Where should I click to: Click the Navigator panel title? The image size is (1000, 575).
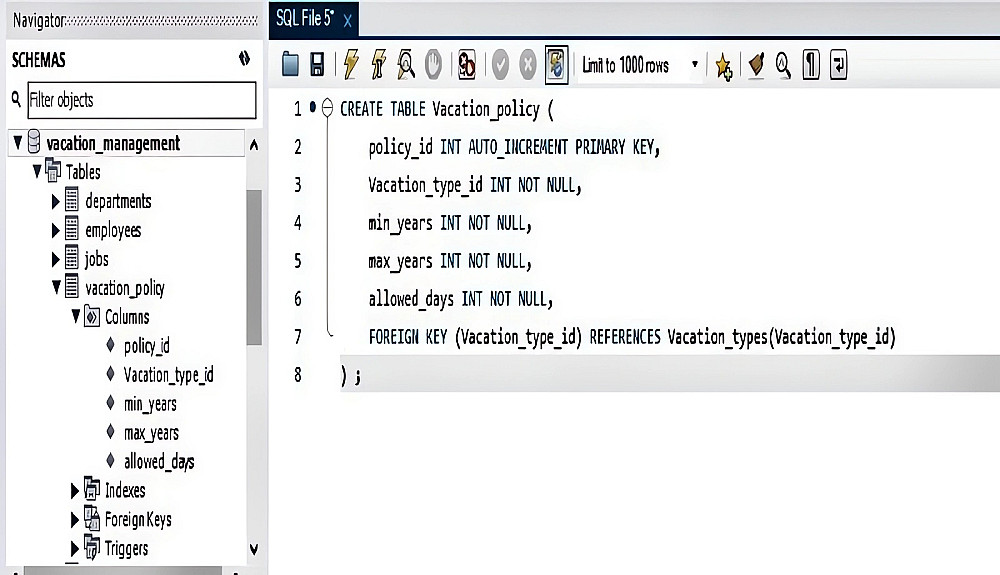point(39,20)
